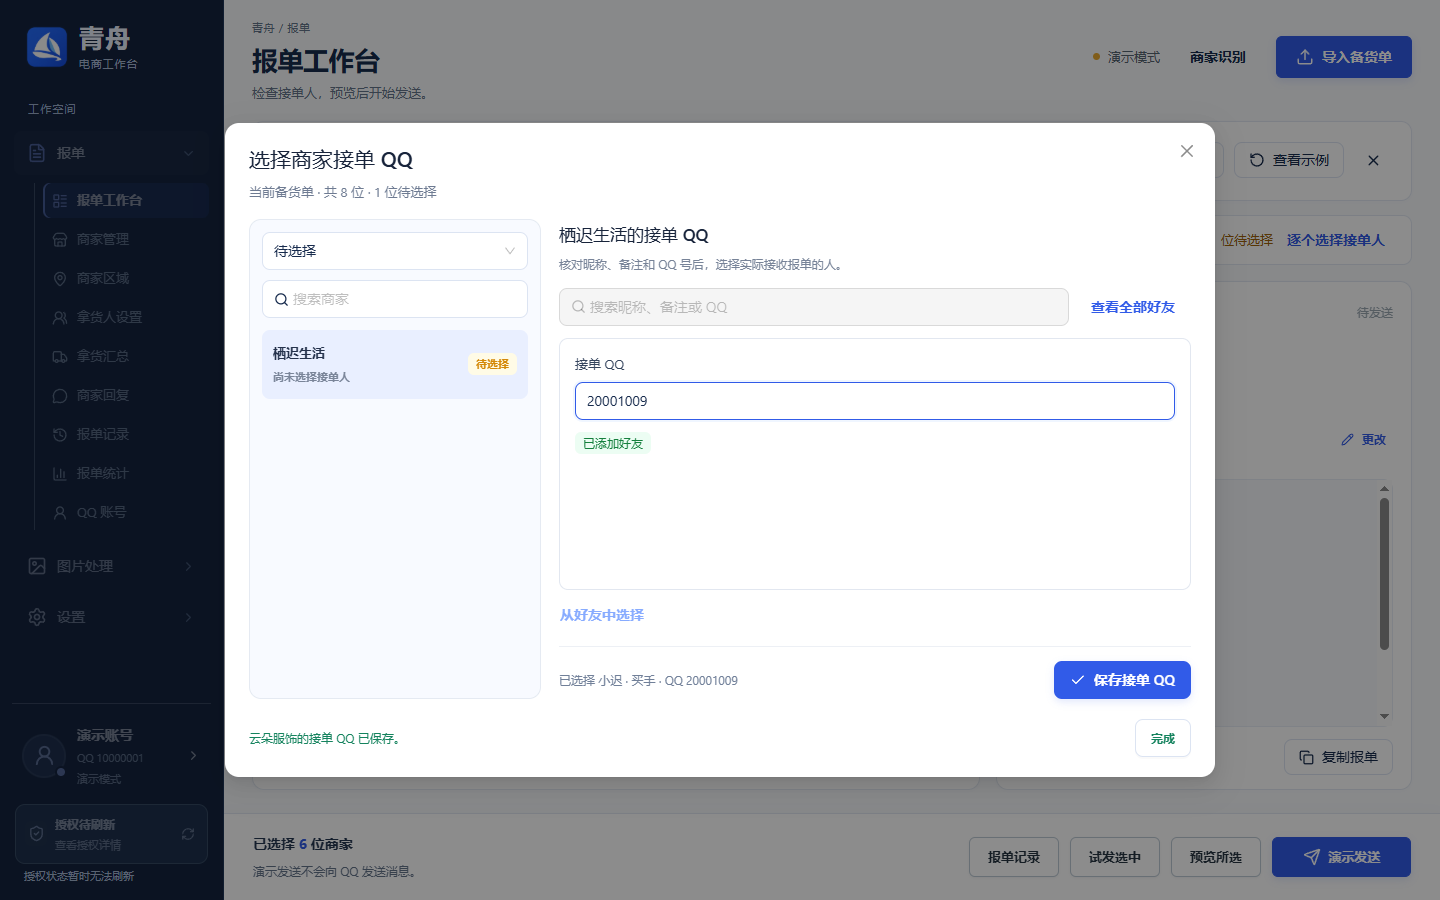Click 商家识别 in the header
The width and height of the screenshot is (1440, 900).
(x=1218, y=57)
